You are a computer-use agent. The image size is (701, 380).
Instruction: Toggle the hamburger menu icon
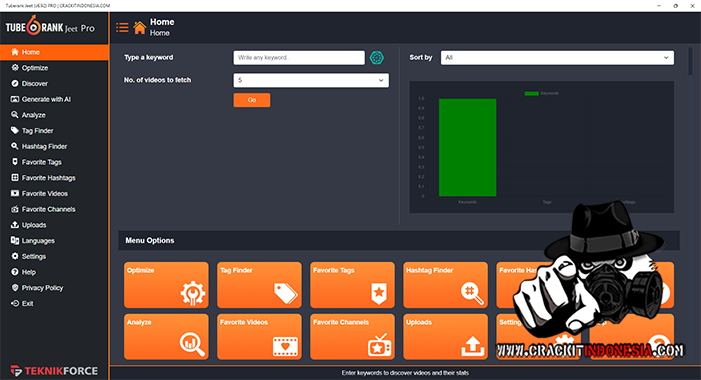pos(122,28)
